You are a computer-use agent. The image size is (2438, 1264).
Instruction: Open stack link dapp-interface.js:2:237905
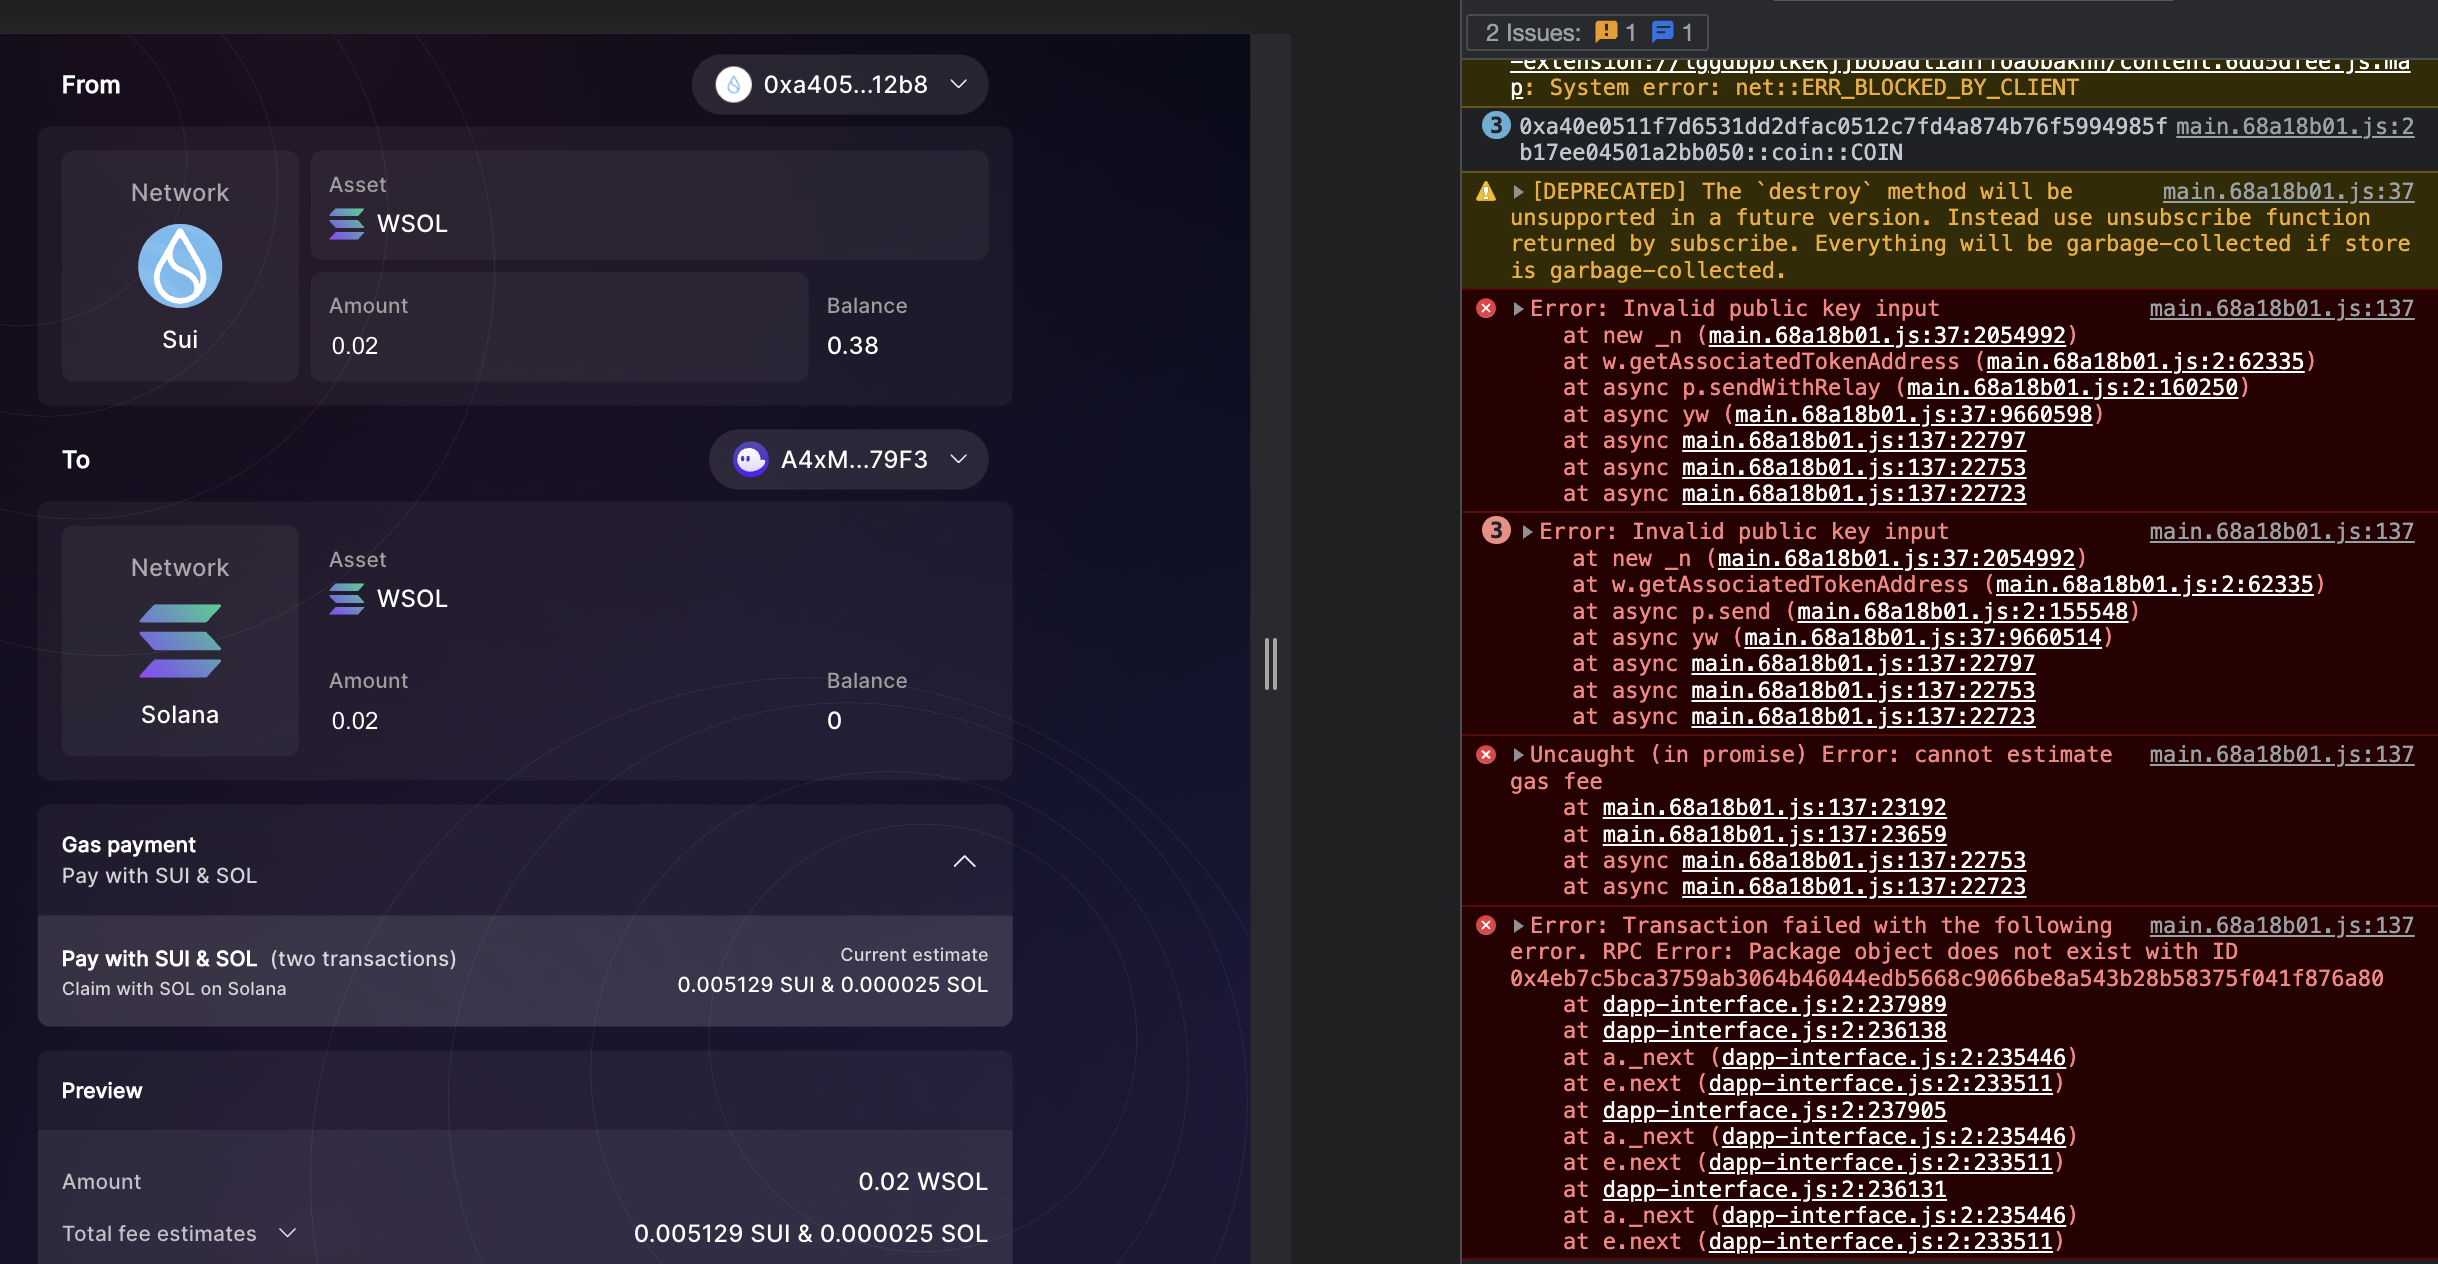[x=1774, y=1111]
